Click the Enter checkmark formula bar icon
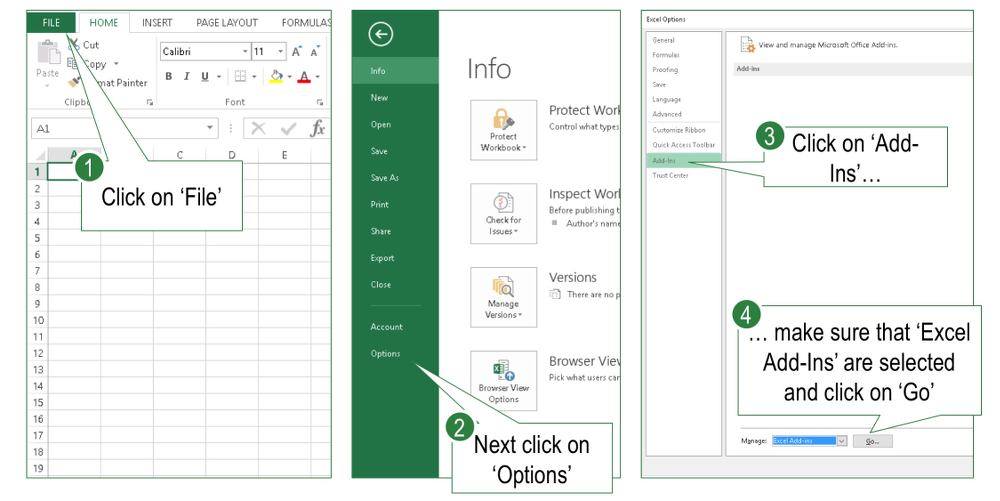1000x501 pixels. point(288,129)
